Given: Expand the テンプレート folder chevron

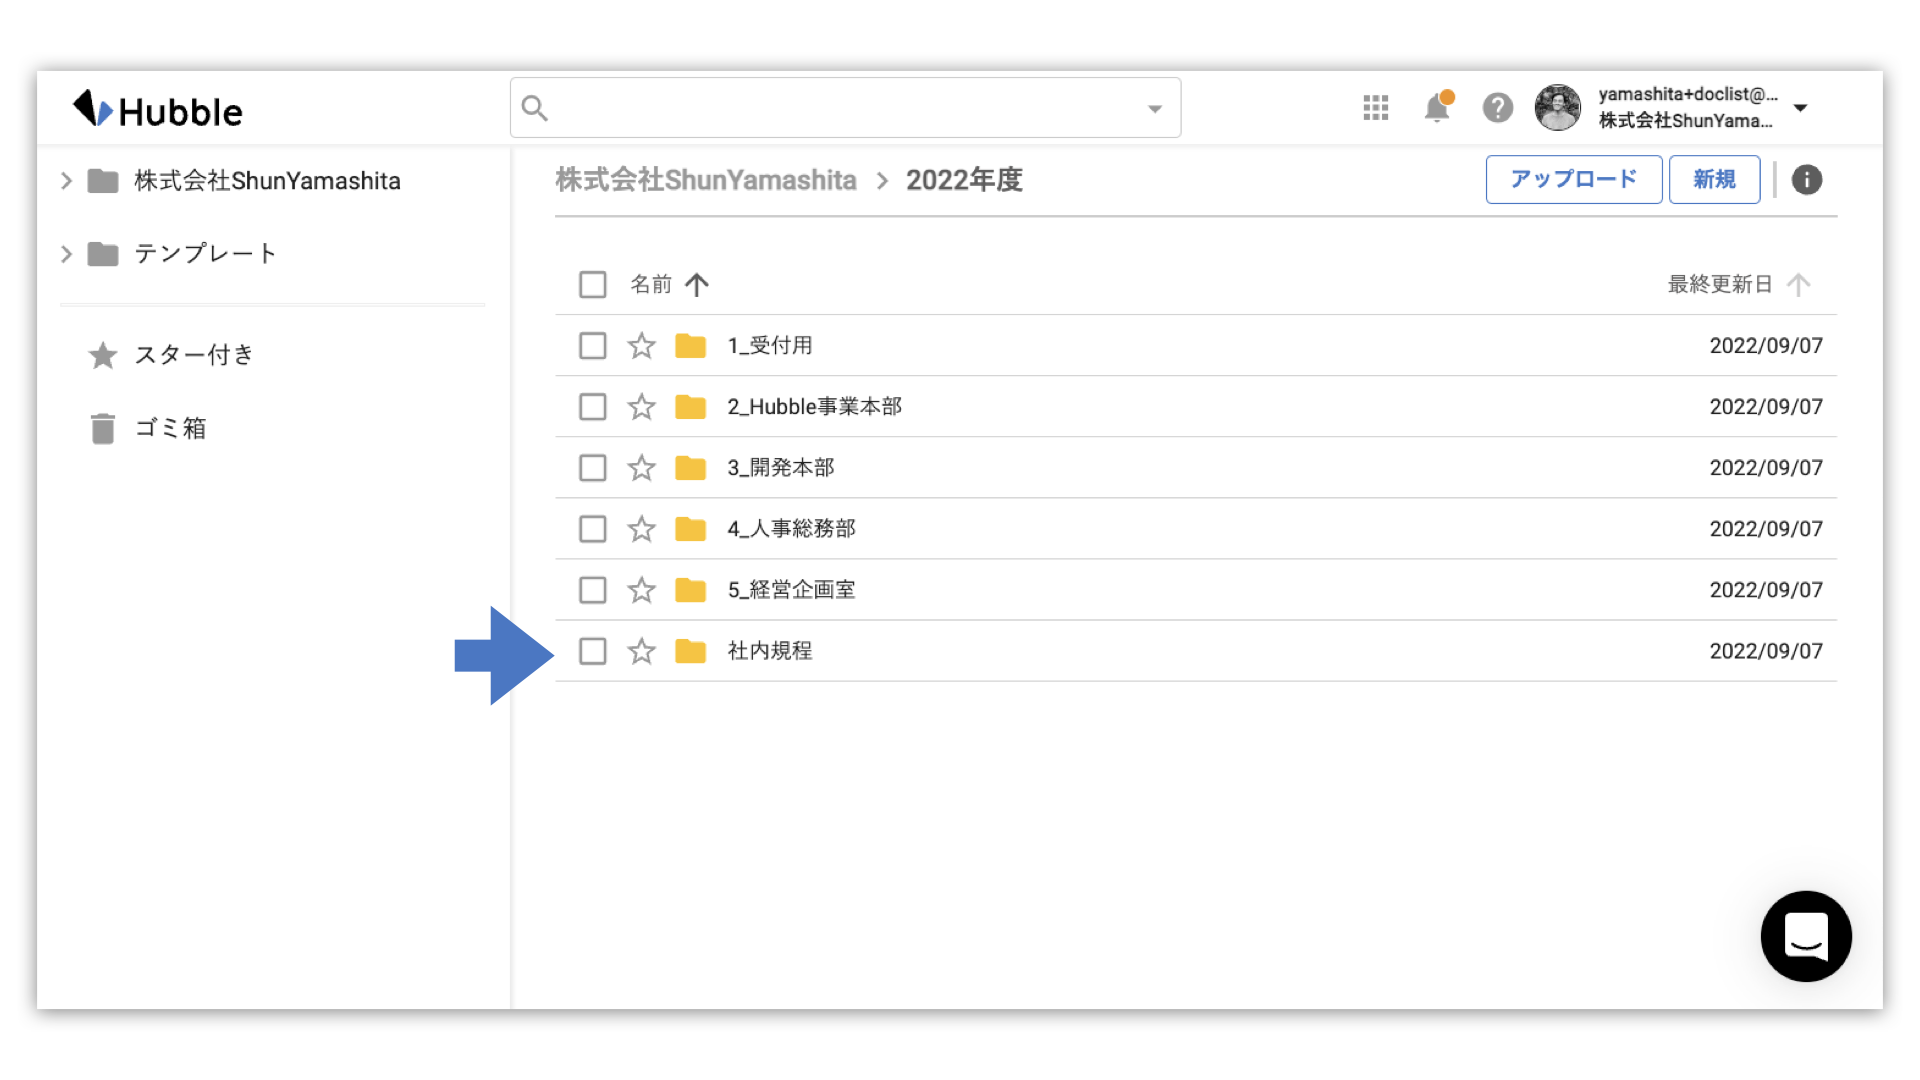Looking at the screenshot, I should (x=66, y=254).
